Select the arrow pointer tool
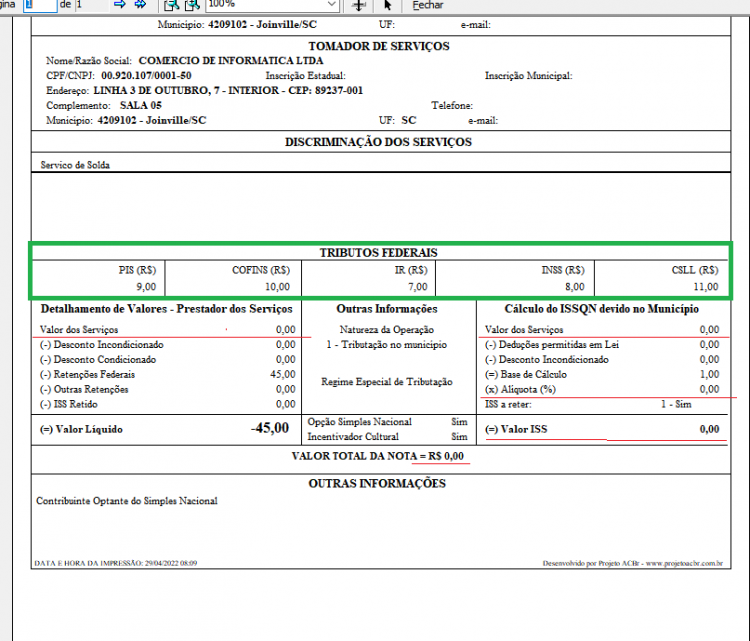 point(387,5)
